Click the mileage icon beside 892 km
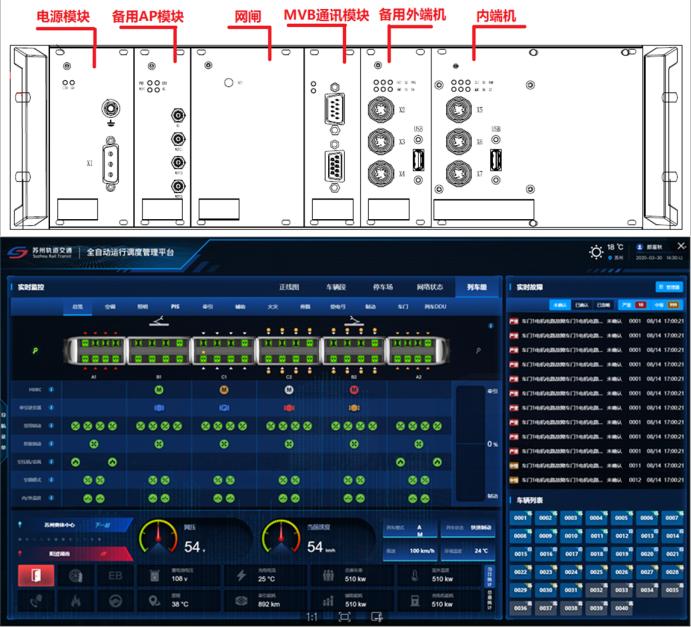Screen dimensions: 691x627 (x=241, y=601)
